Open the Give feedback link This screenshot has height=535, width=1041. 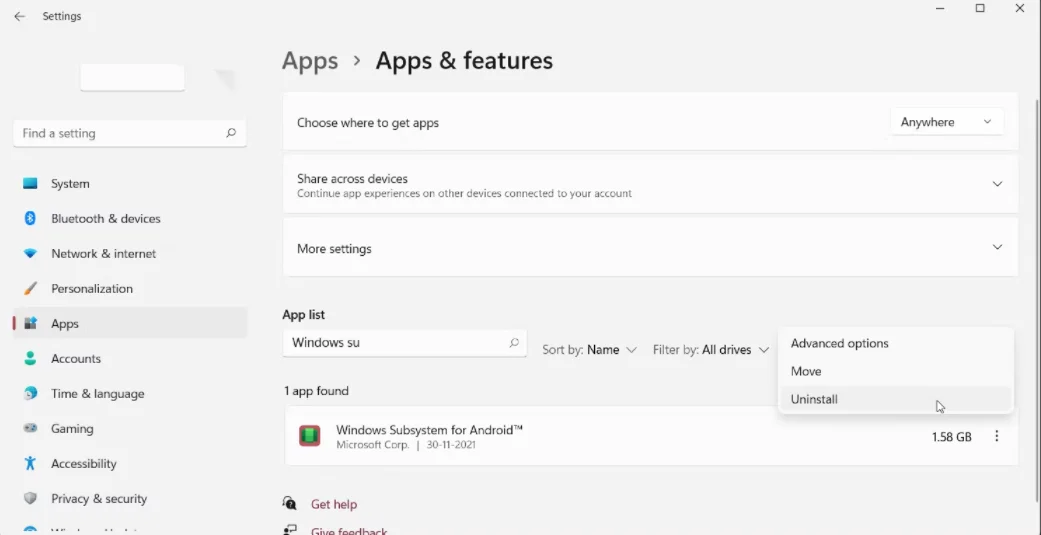pyautogui.click(x=349, y=532)
